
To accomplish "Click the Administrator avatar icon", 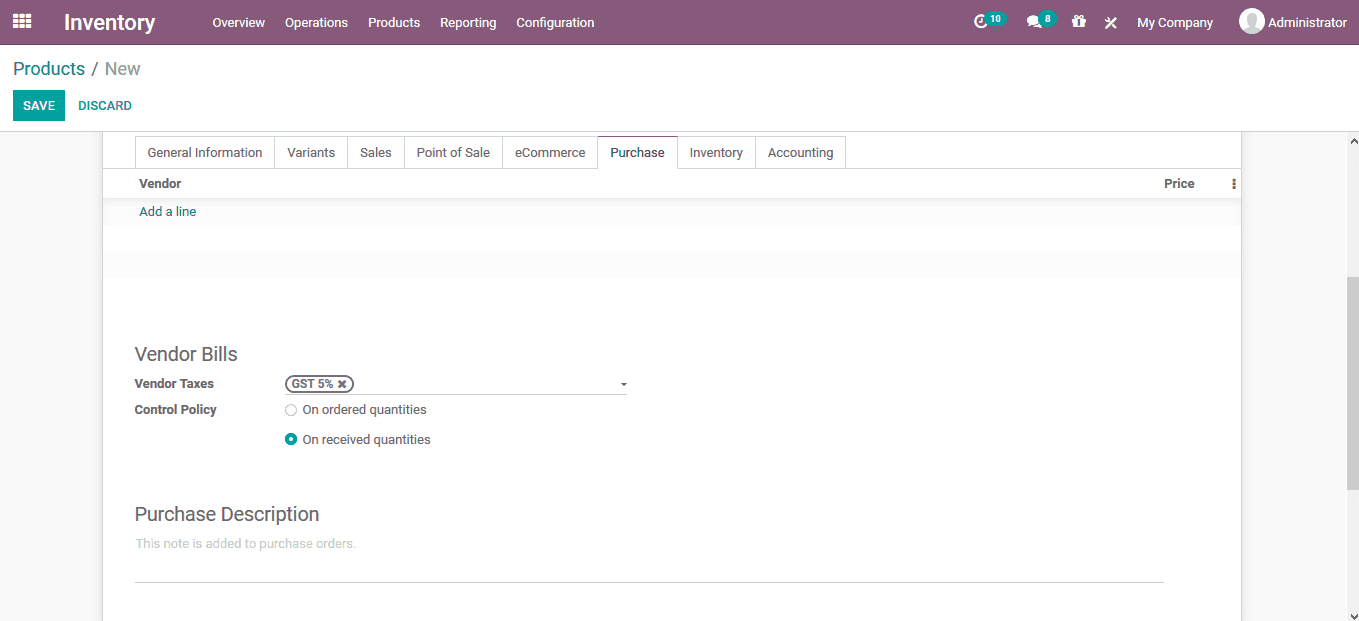I will click(1251, 21).
